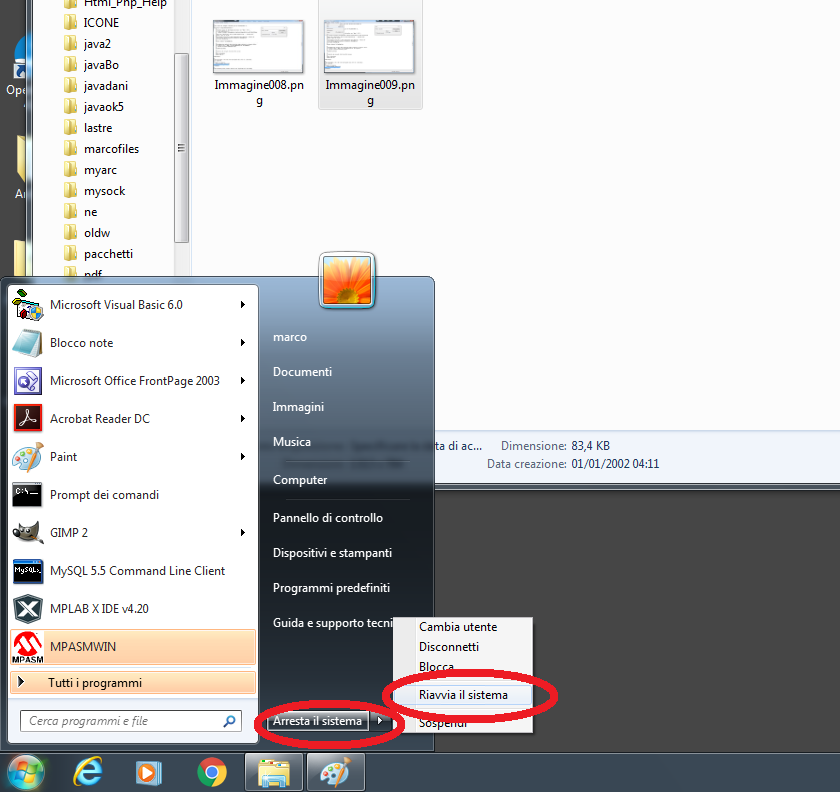The image size is (840, 792).
Task: Show Tutti i programmi list
Action: (94, 683)
